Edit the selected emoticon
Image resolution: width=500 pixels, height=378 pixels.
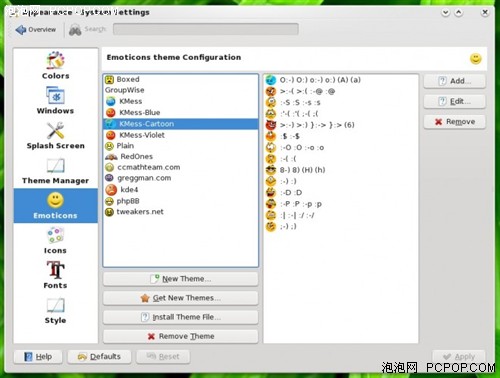pyautogui.click(x=455, y=101)
